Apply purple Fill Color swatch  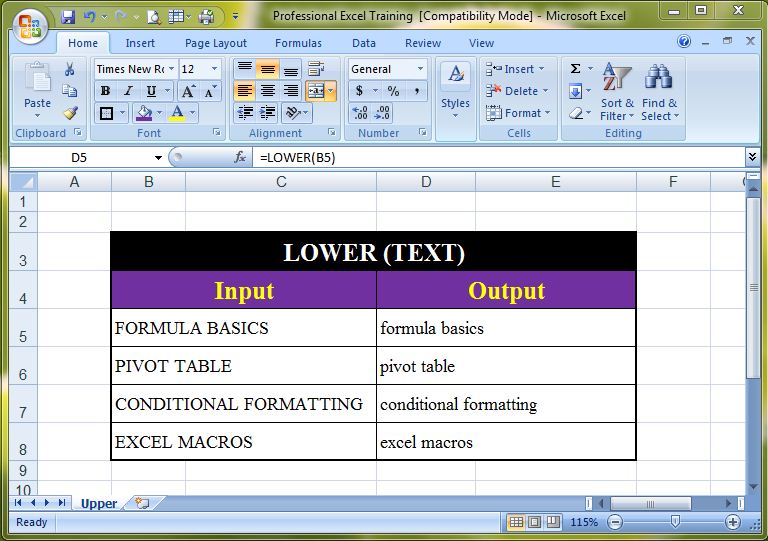pos(144,113)
